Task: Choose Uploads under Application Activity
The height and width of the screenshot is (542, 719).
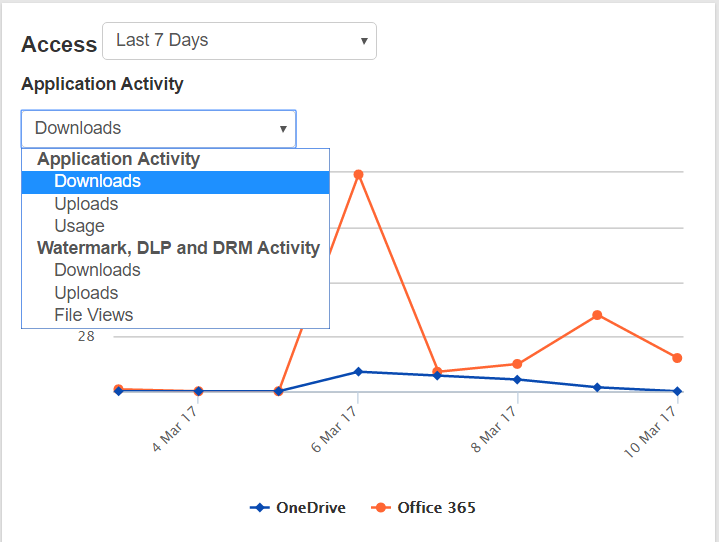Action: coord(175,204)
